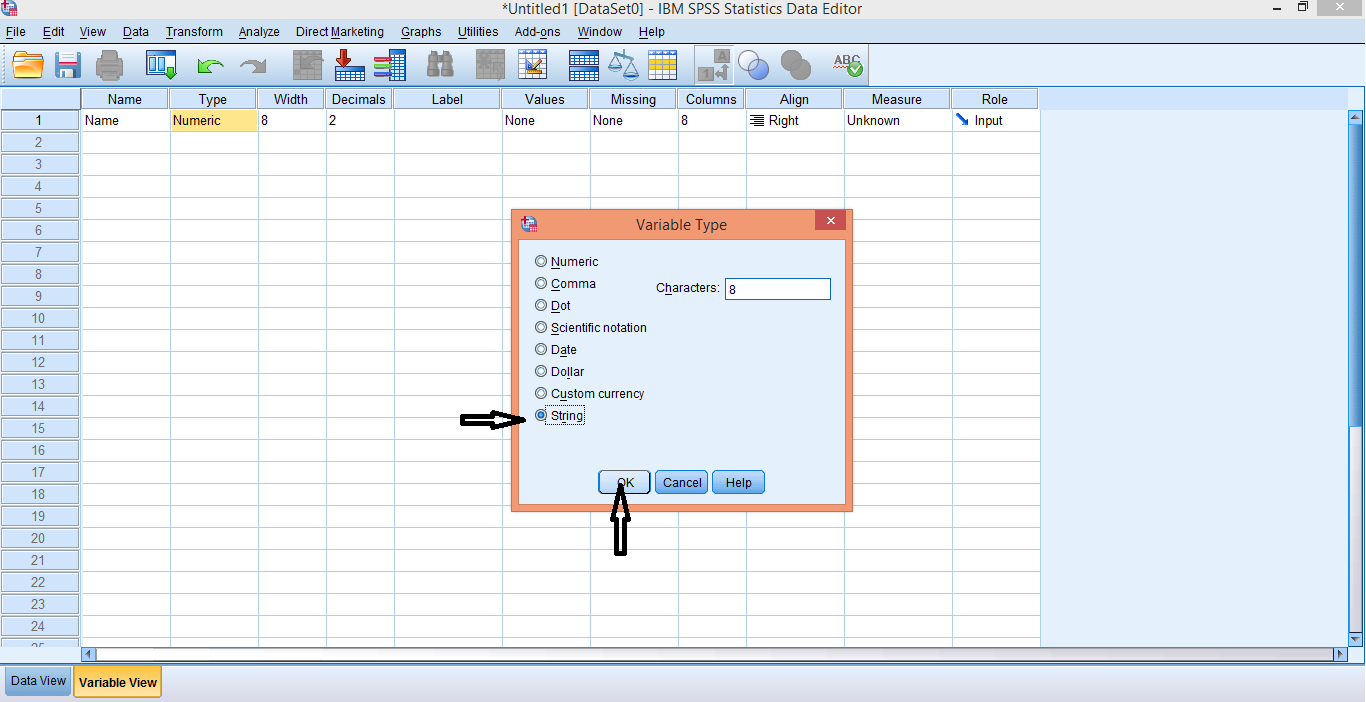Click the Find toolbar icon (binoculars)

pyautogui.click(x=440, y=64)
